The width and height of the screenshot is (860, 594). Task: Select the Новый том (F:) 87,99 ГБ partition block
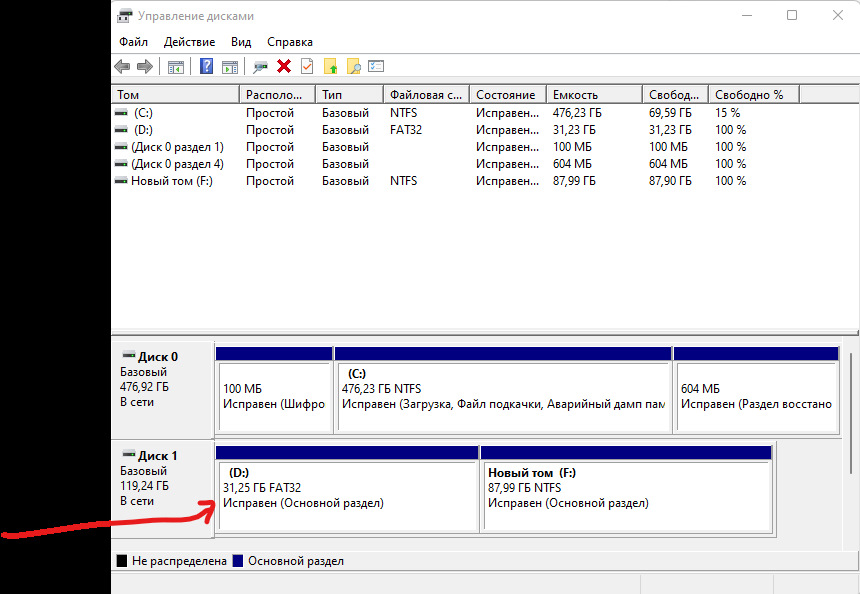(626, 489)
